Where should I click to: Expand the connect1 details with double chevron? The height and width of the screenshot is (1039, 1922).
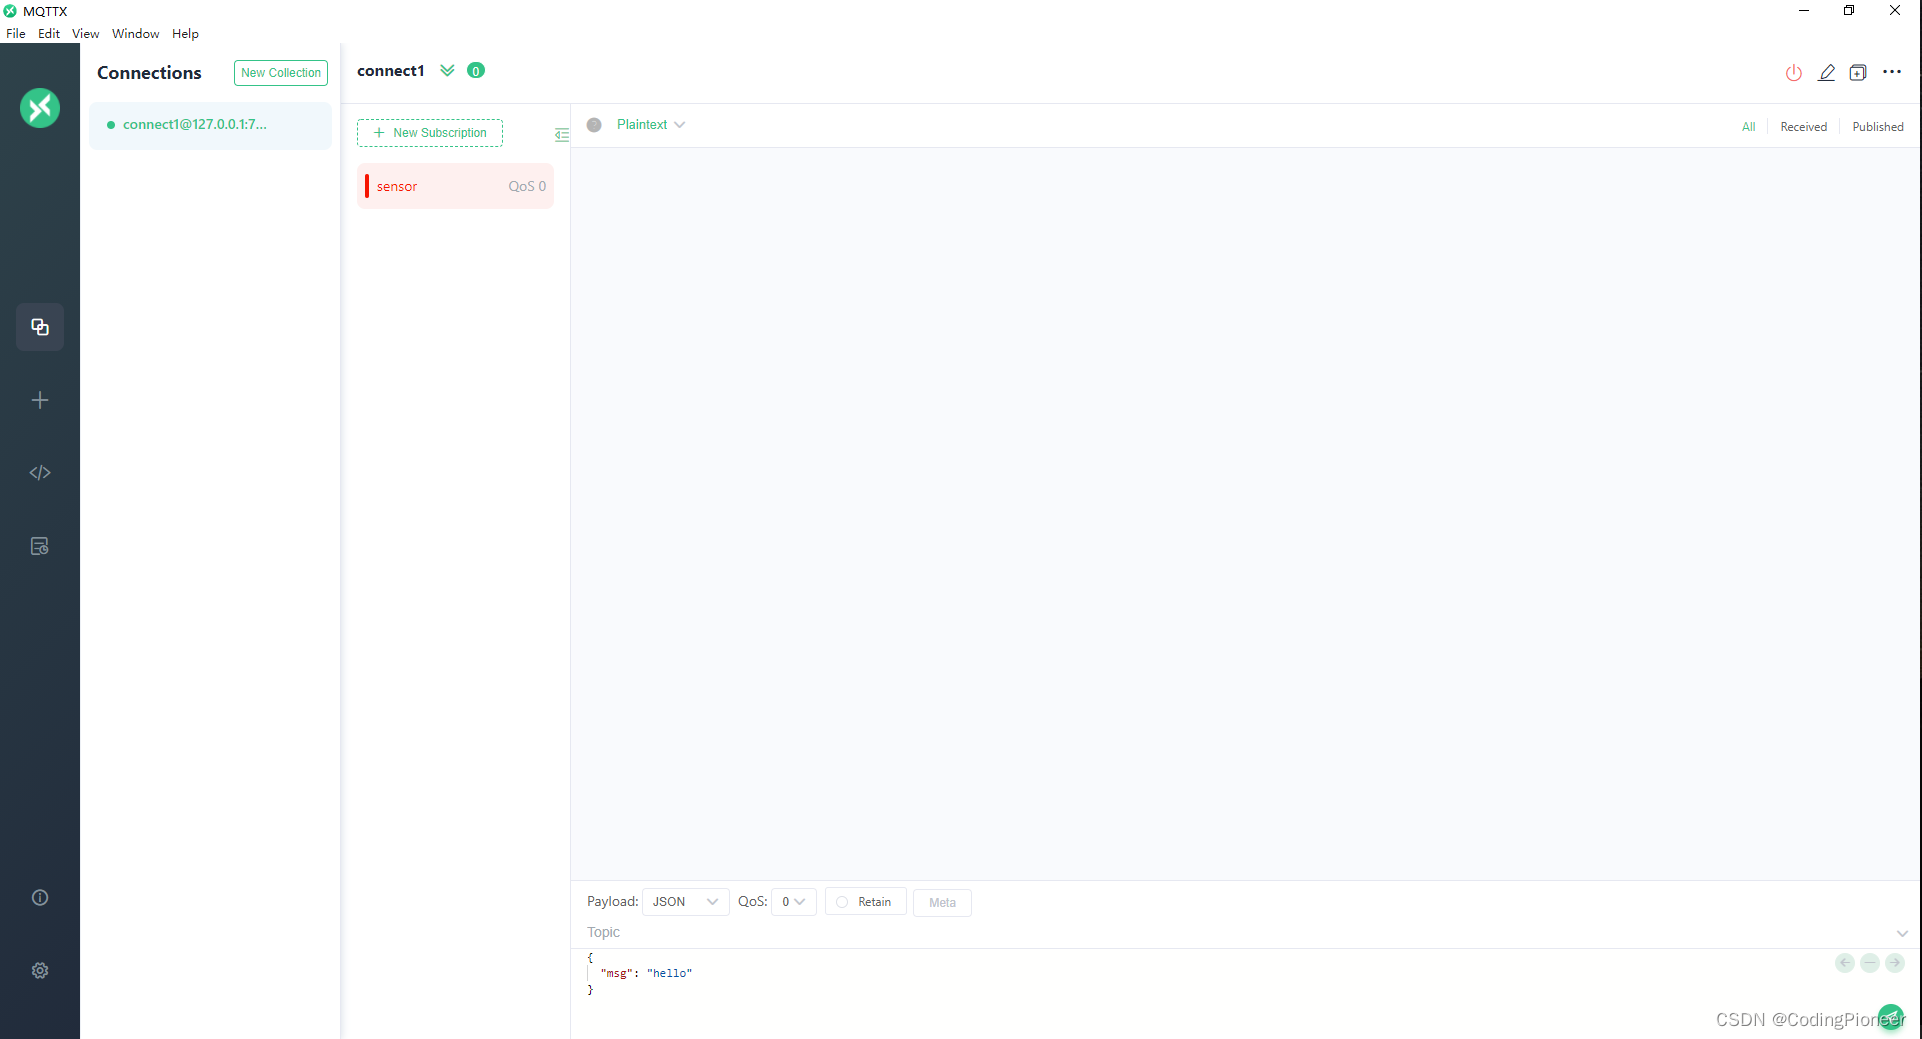(x=447, y=70)
